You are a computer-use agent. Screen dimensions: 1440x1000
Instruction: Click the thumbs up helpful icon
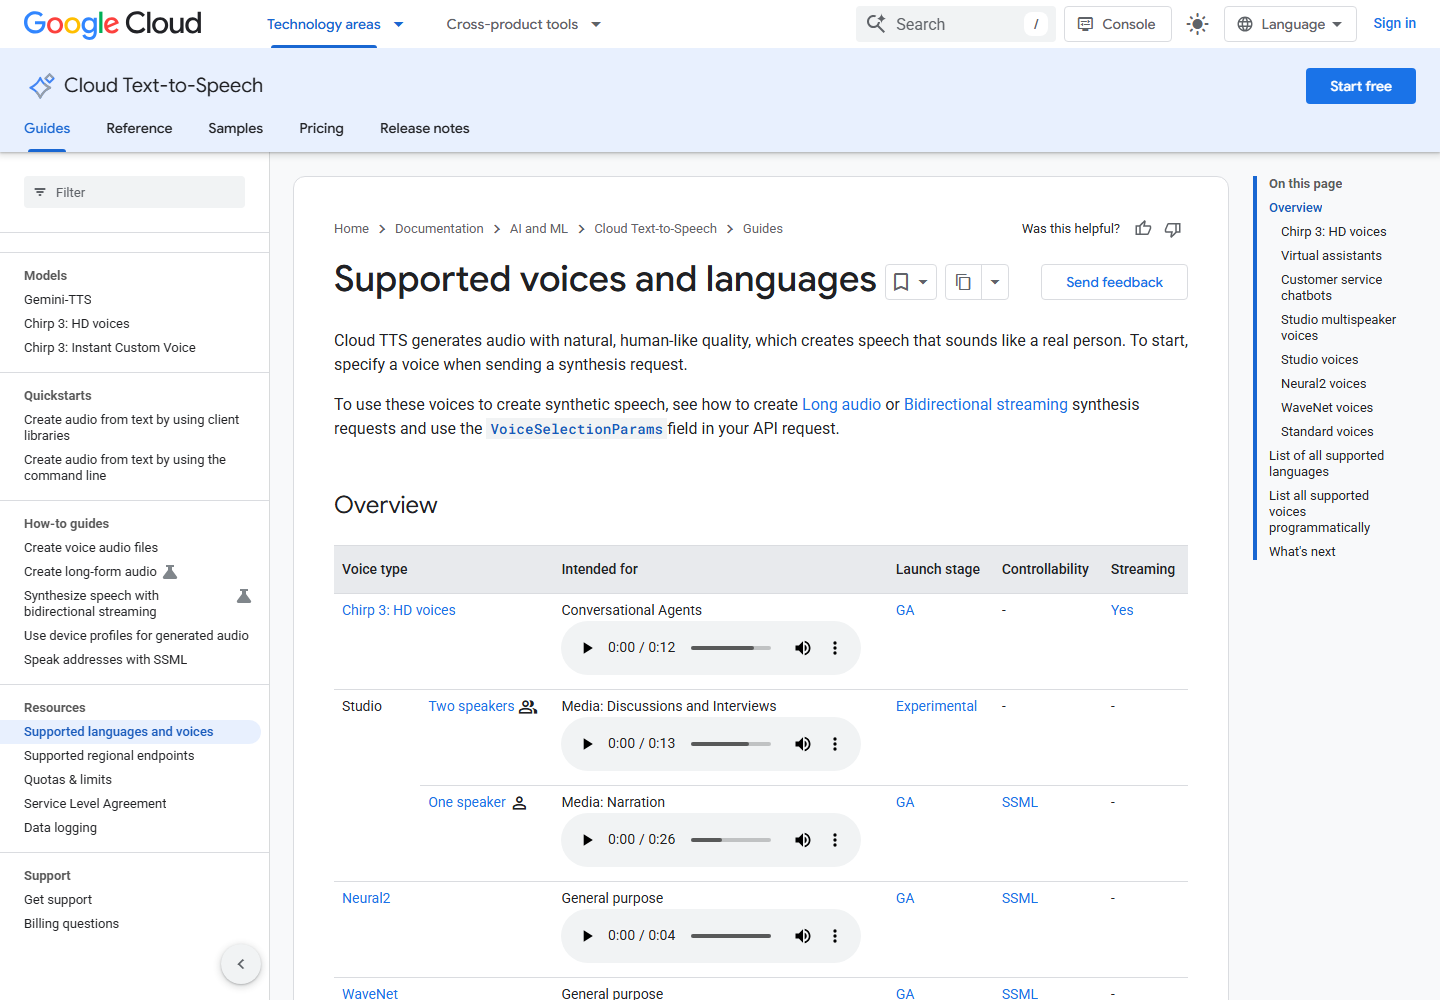click(x=1143, y=229)
